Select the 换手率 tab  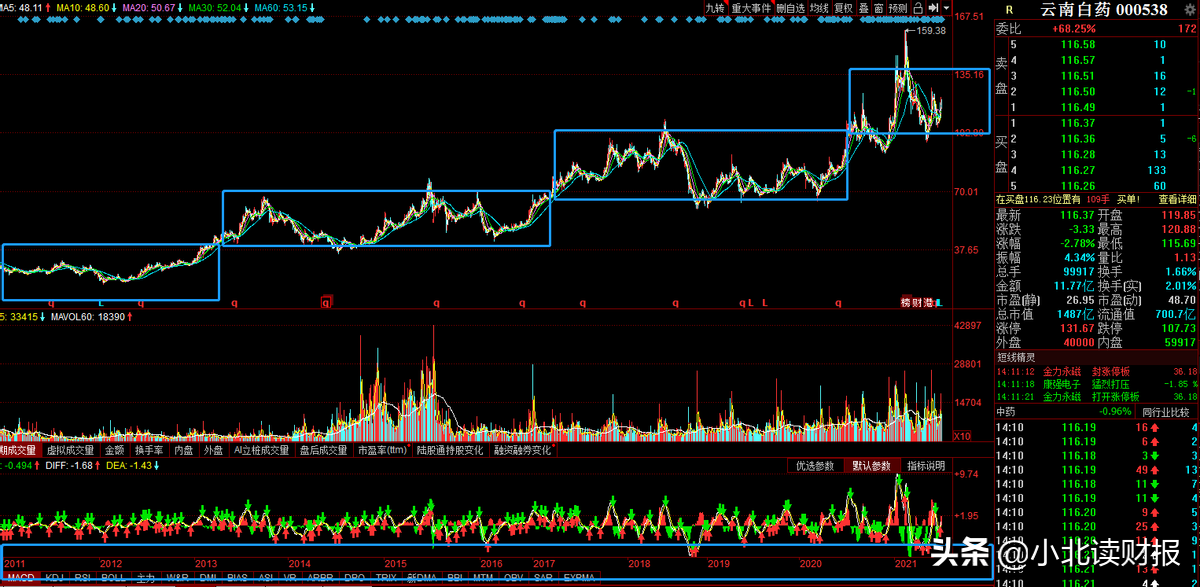click(x=149, y=451)
